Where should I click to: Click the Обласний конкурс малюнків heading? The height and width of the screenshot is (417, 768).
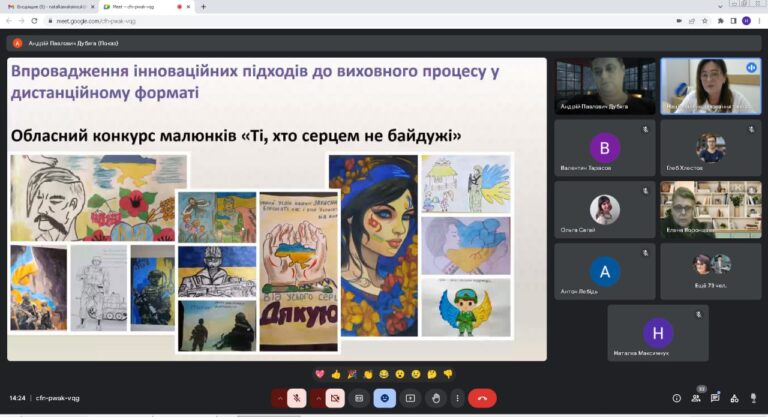click(236, 136)
